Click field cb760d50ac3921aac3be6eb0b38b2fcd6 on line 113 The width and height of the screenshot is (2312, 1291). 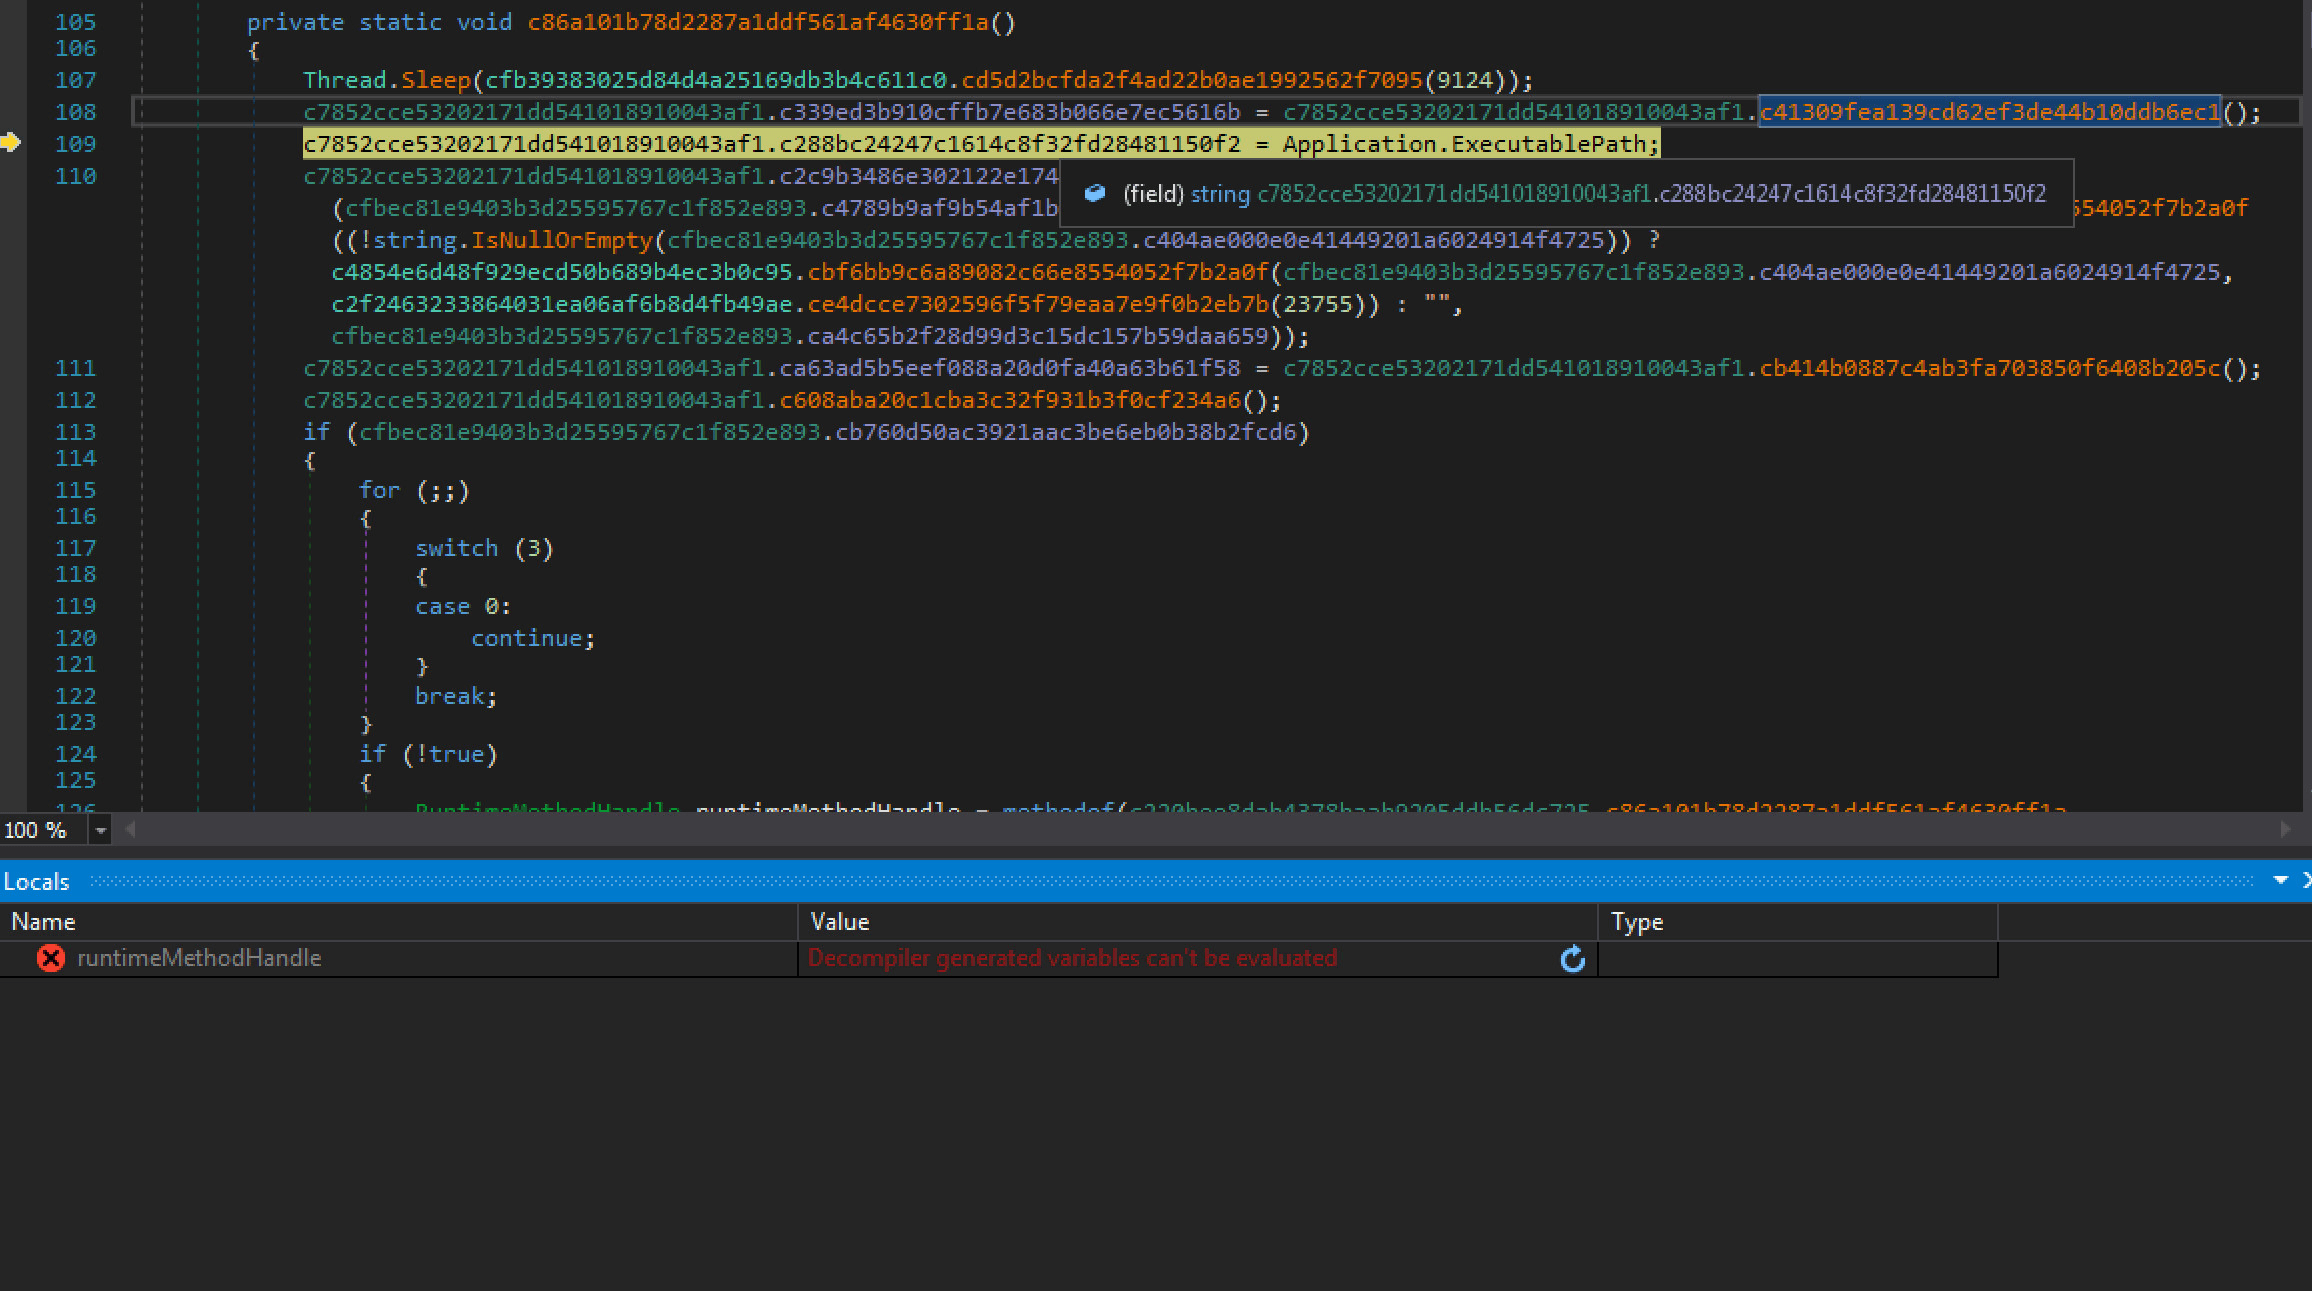point(1066,432)
